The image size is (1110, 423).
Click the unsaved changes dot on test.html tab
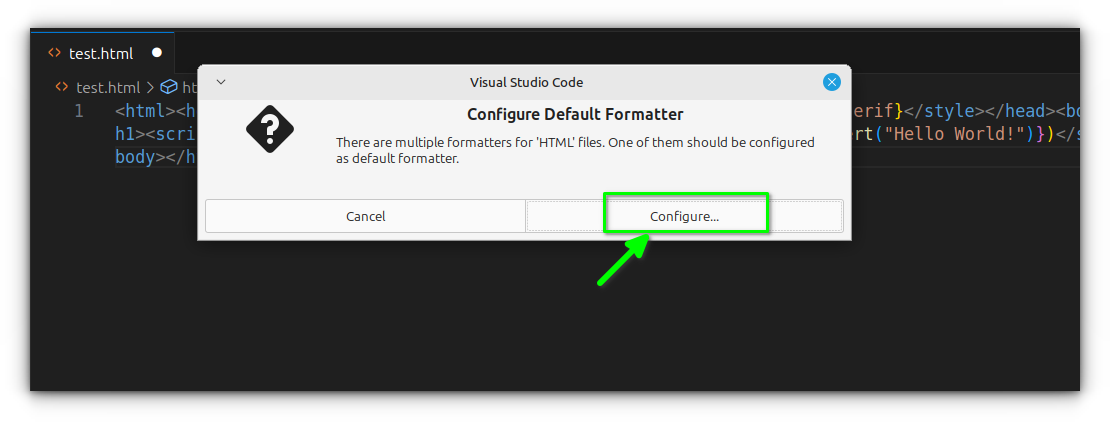click(x=157, y=53)
